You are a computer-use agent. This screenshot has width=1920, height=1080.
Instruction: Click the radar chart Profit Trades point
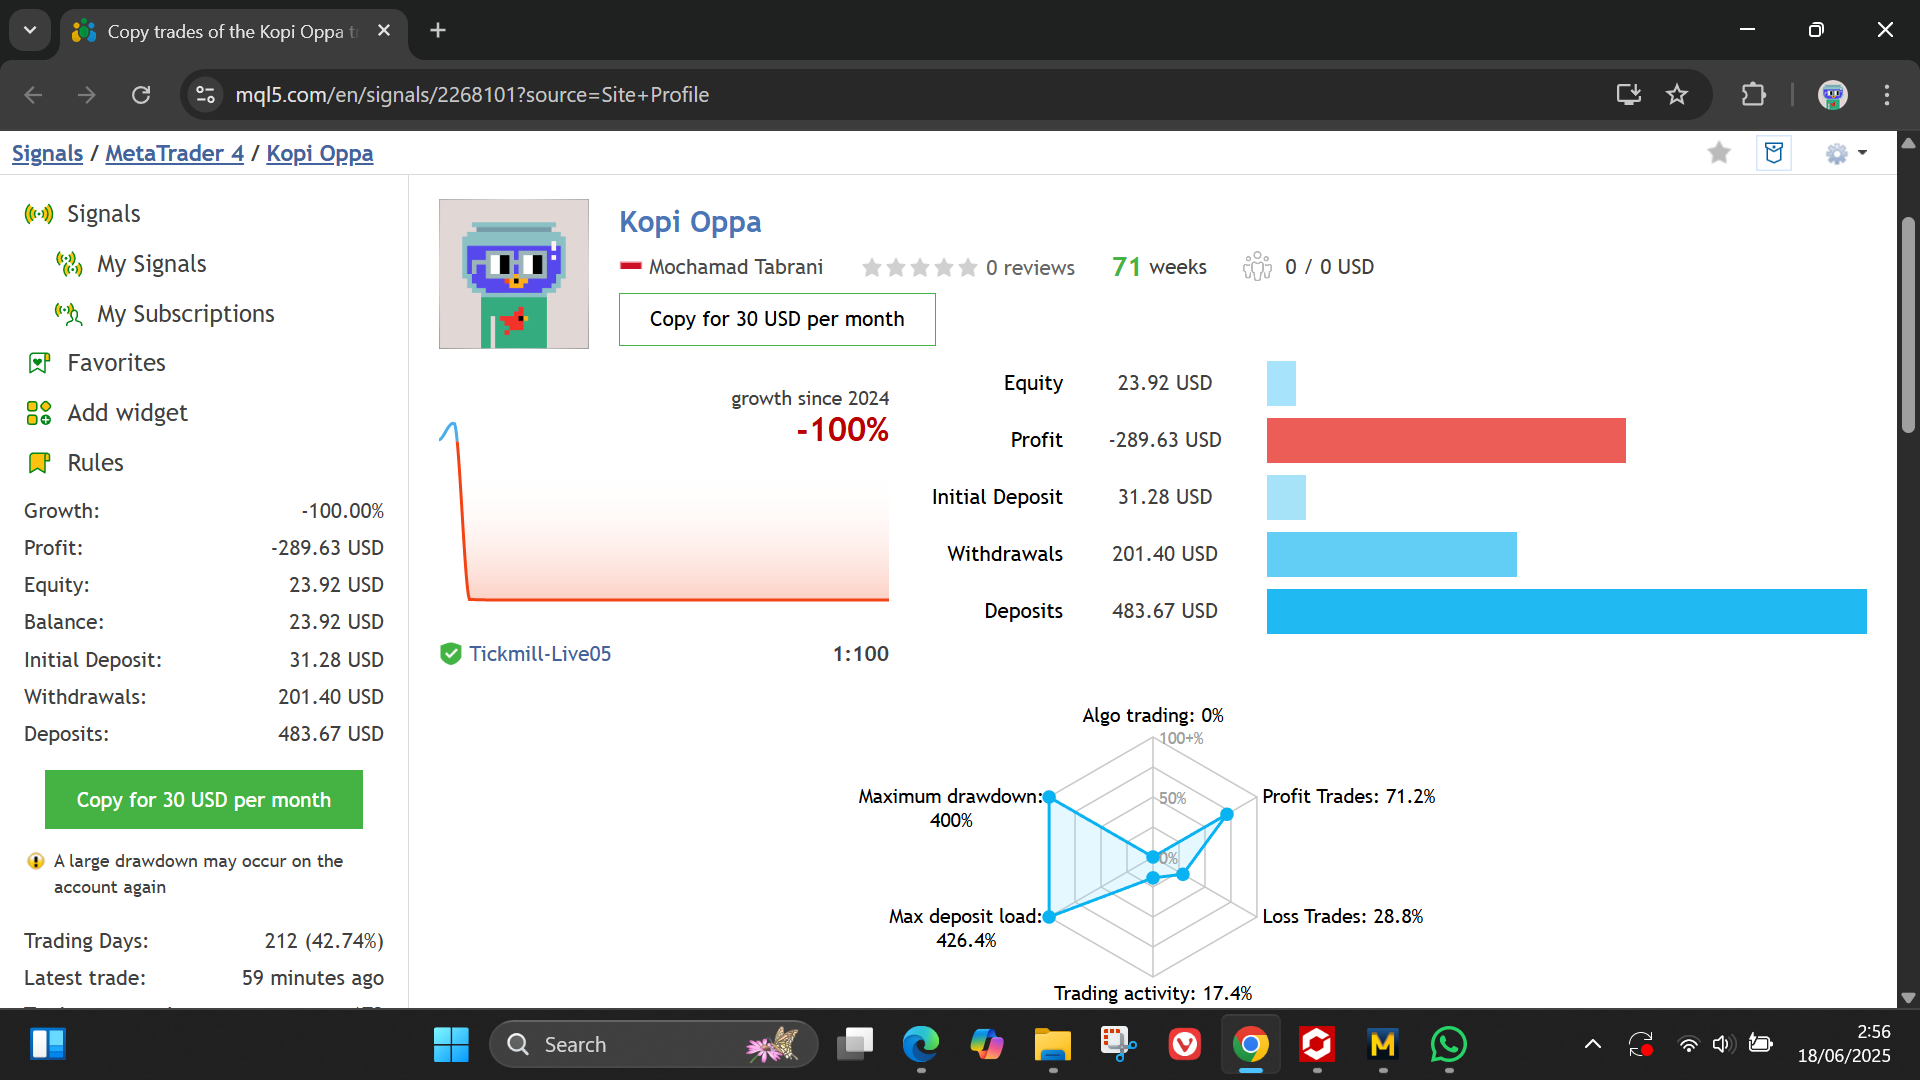(x=1227, y=814)
